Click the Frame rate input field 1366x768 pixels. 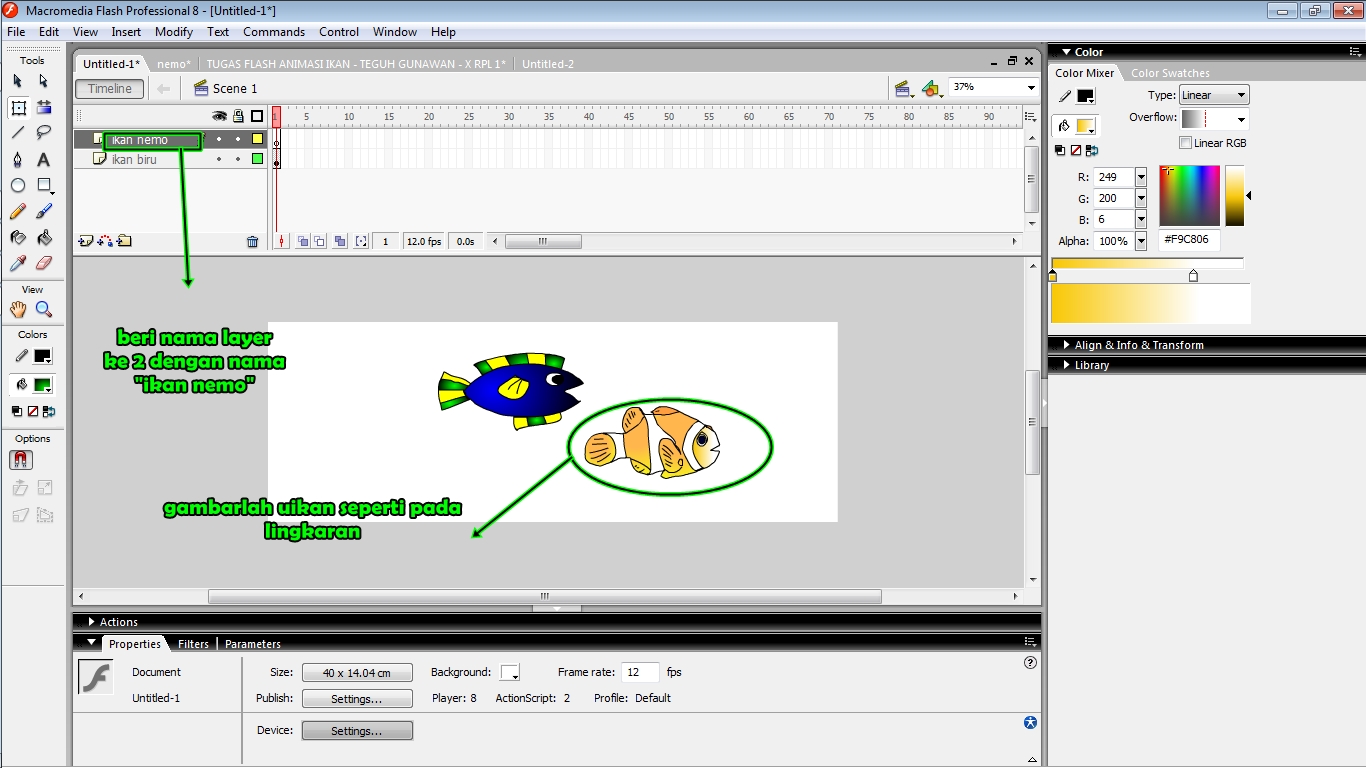coord(640,672)
